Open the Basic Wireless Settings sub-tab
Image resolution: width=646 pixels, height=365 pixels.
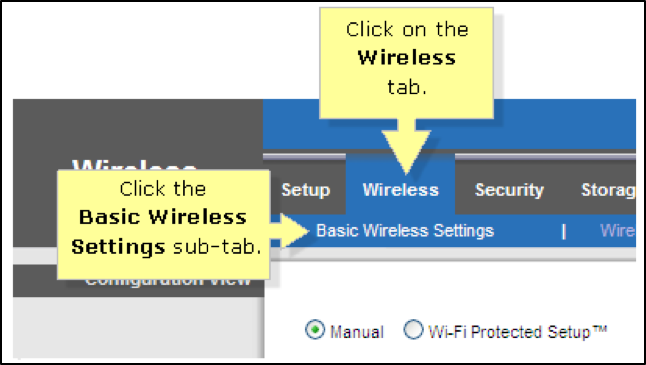[x=405, y=231]
